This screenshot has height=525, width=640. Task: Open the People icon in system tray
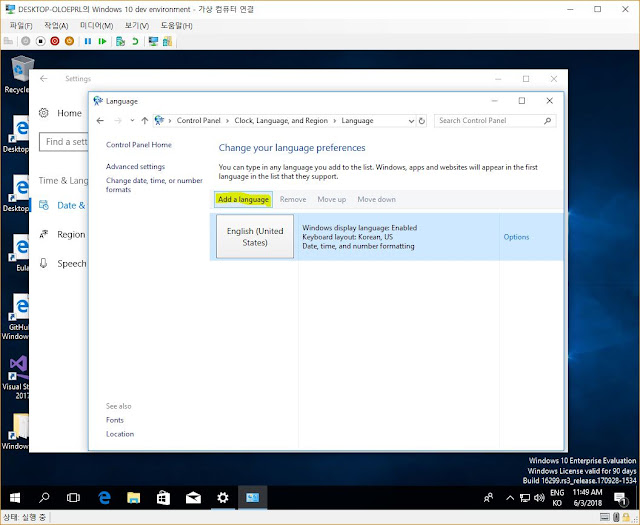(488, 498)
